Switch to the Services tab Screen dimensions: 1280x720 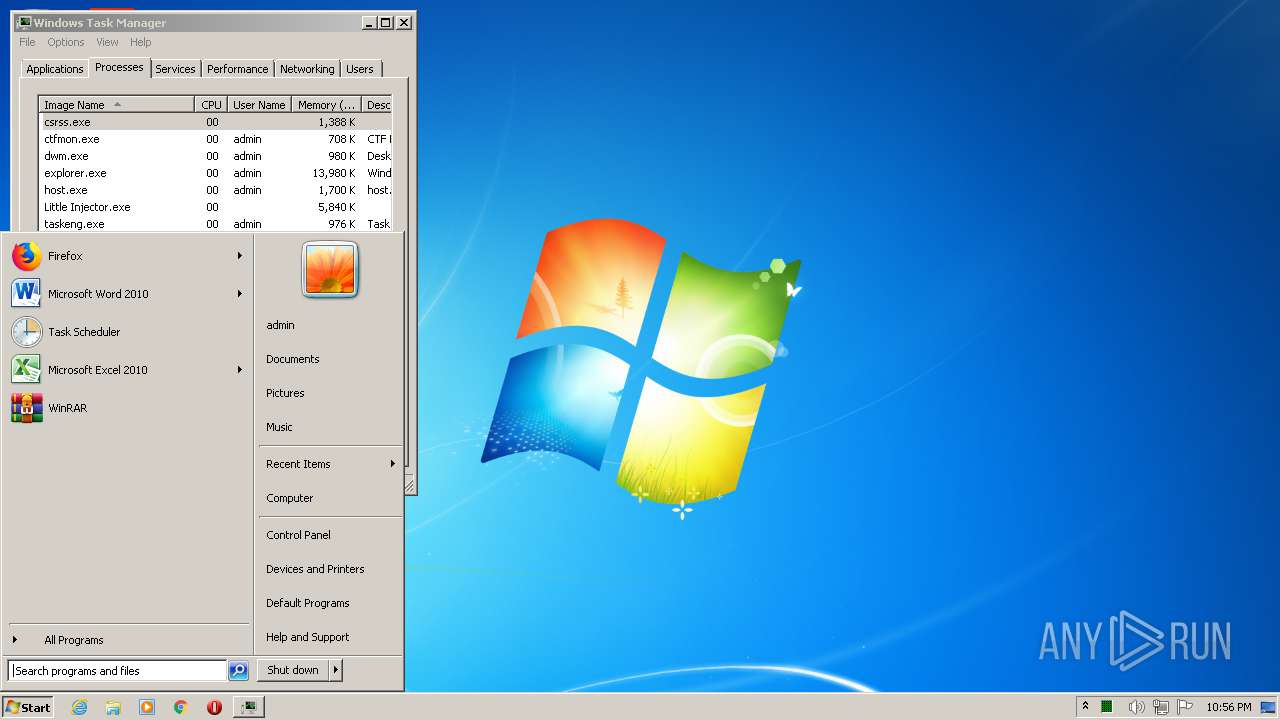tap(175, 69)
